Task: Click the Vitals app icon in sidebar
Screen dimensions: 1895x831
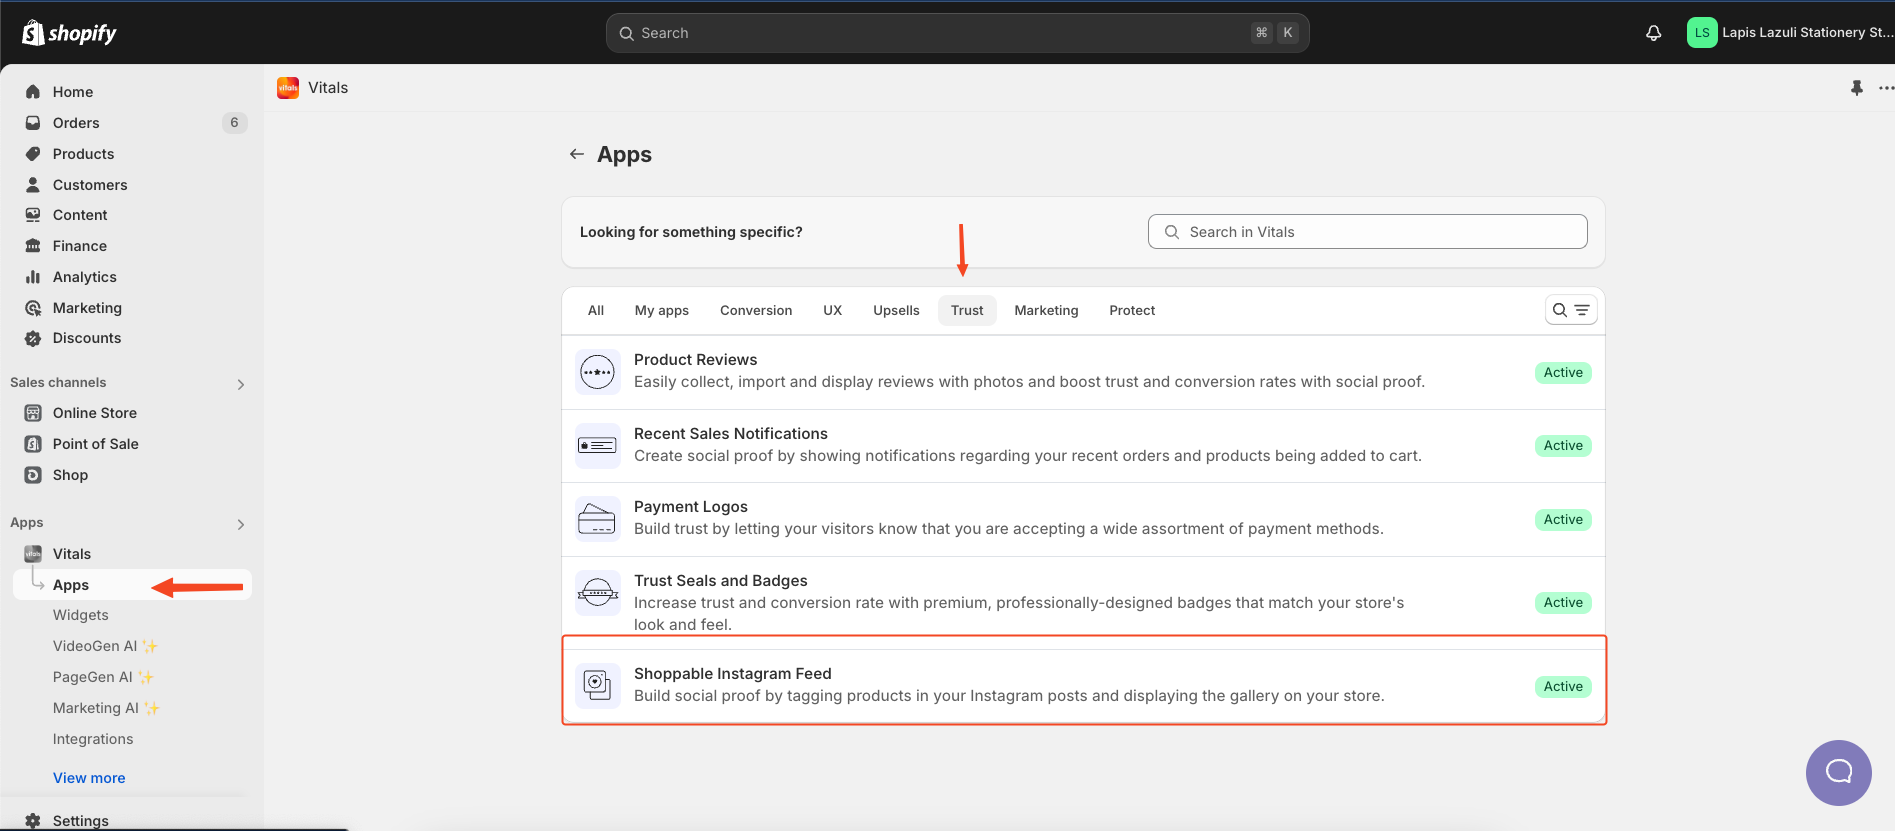Action: [x=33, y=554]
